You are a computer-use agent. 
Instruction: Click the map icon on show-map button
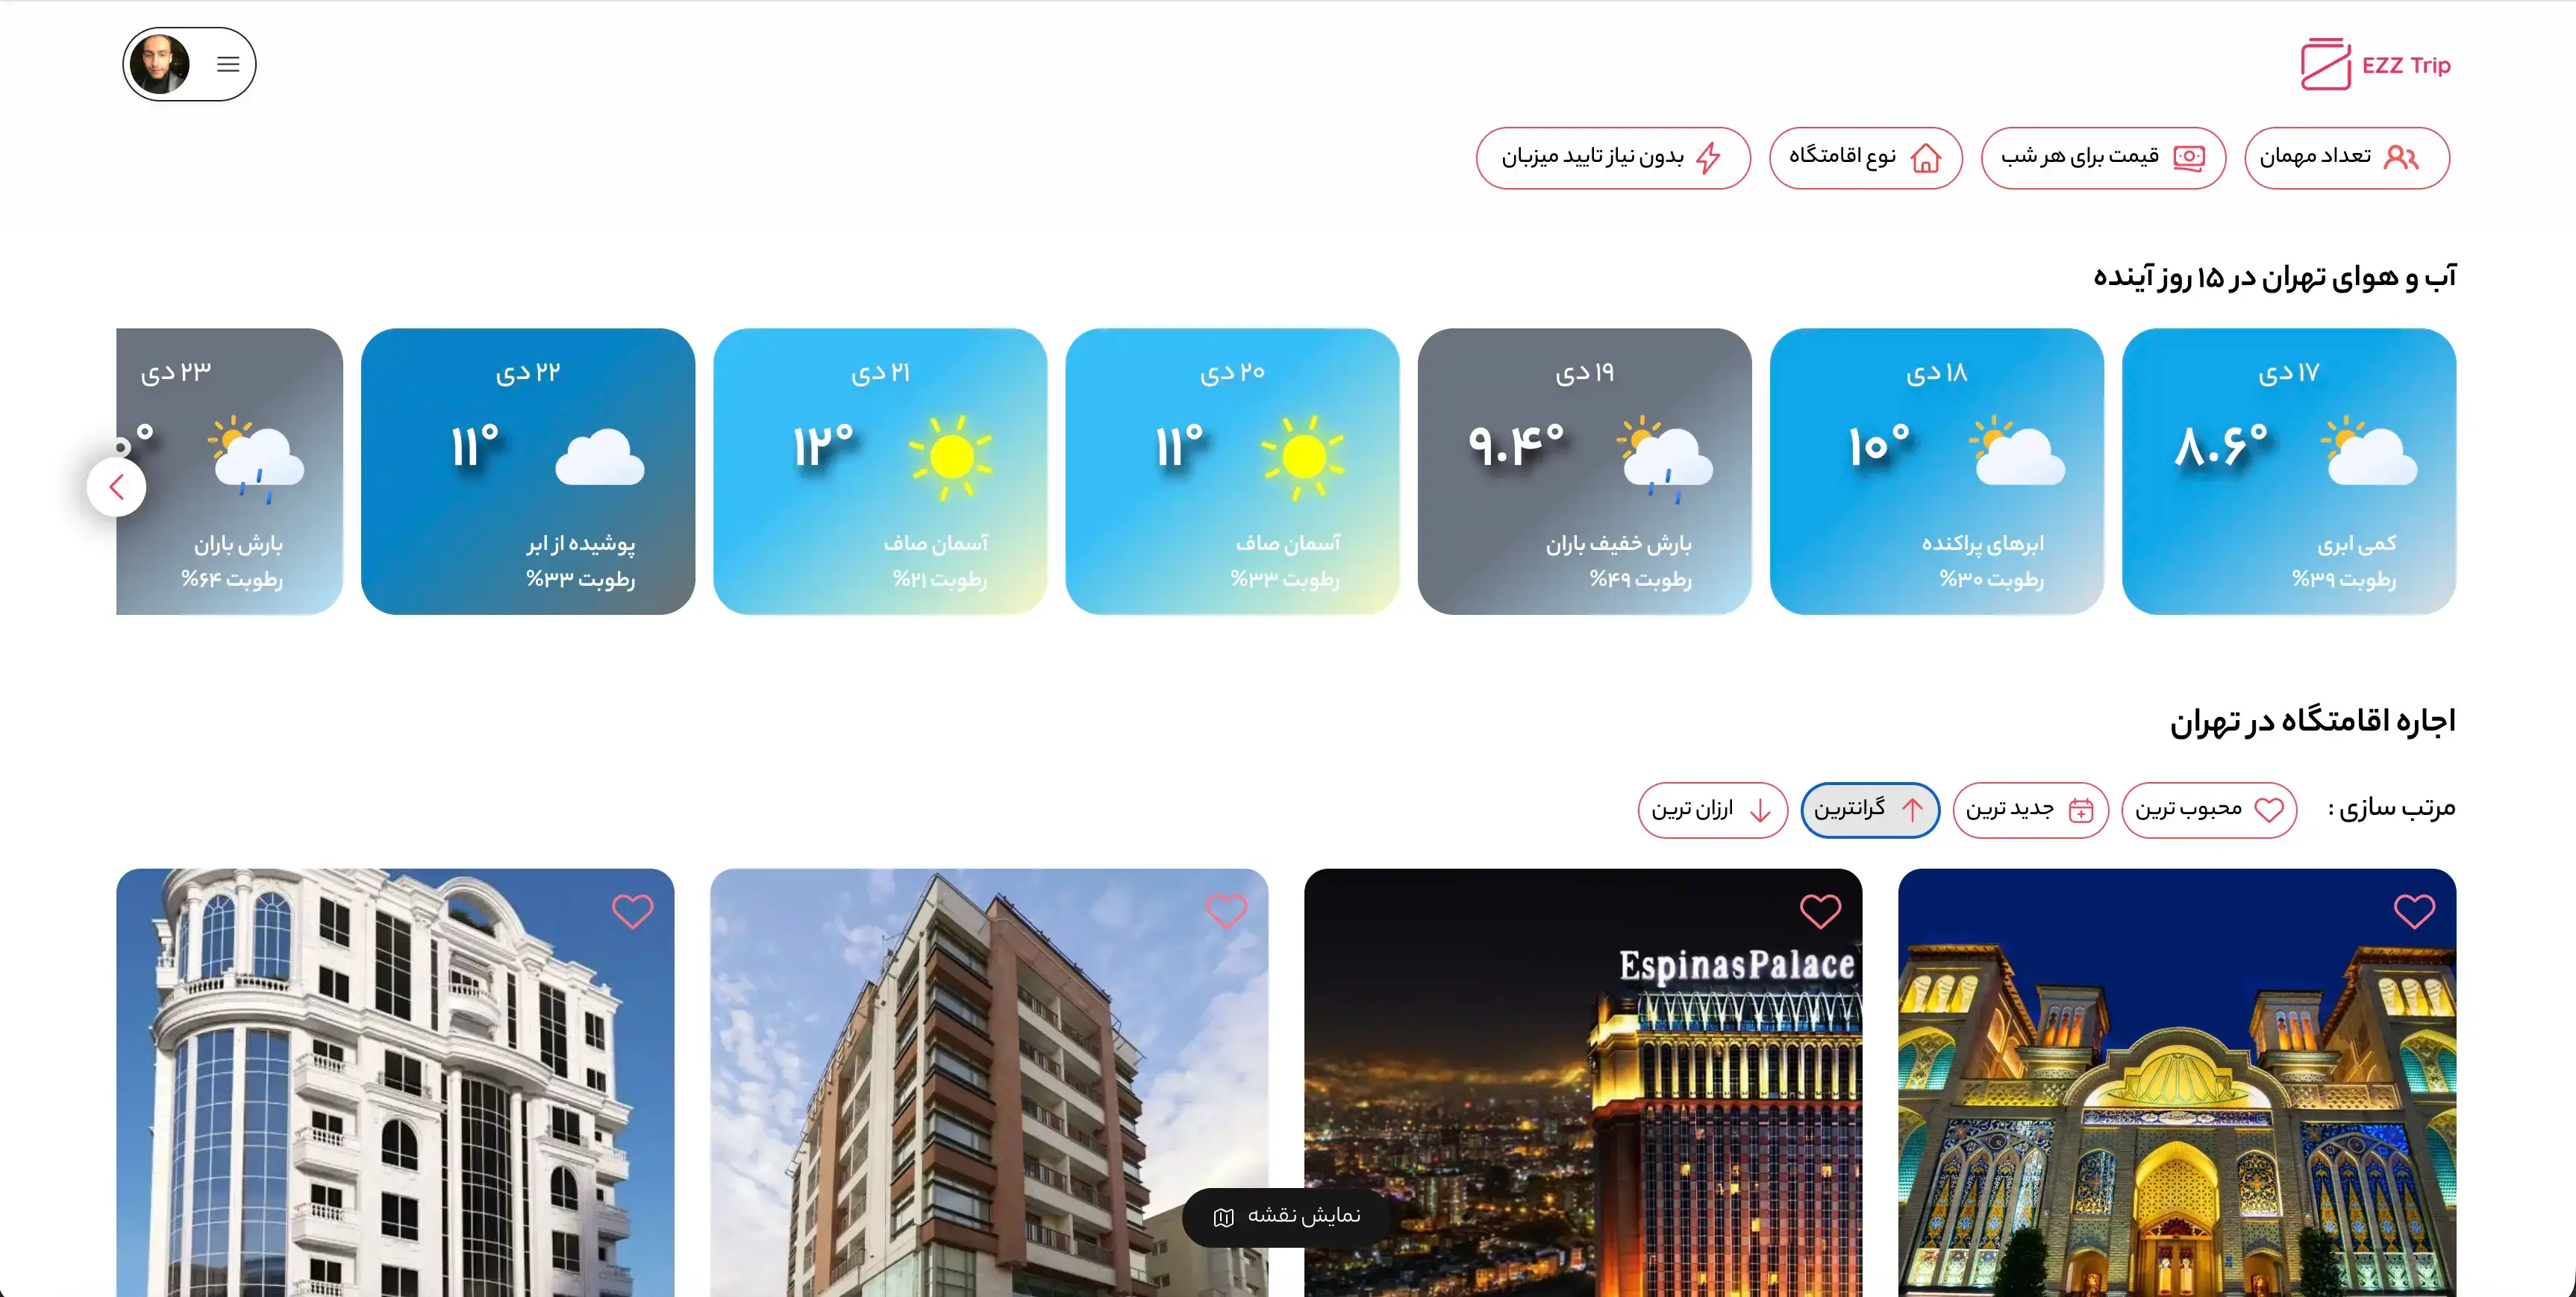(x=1223, y=1217)
